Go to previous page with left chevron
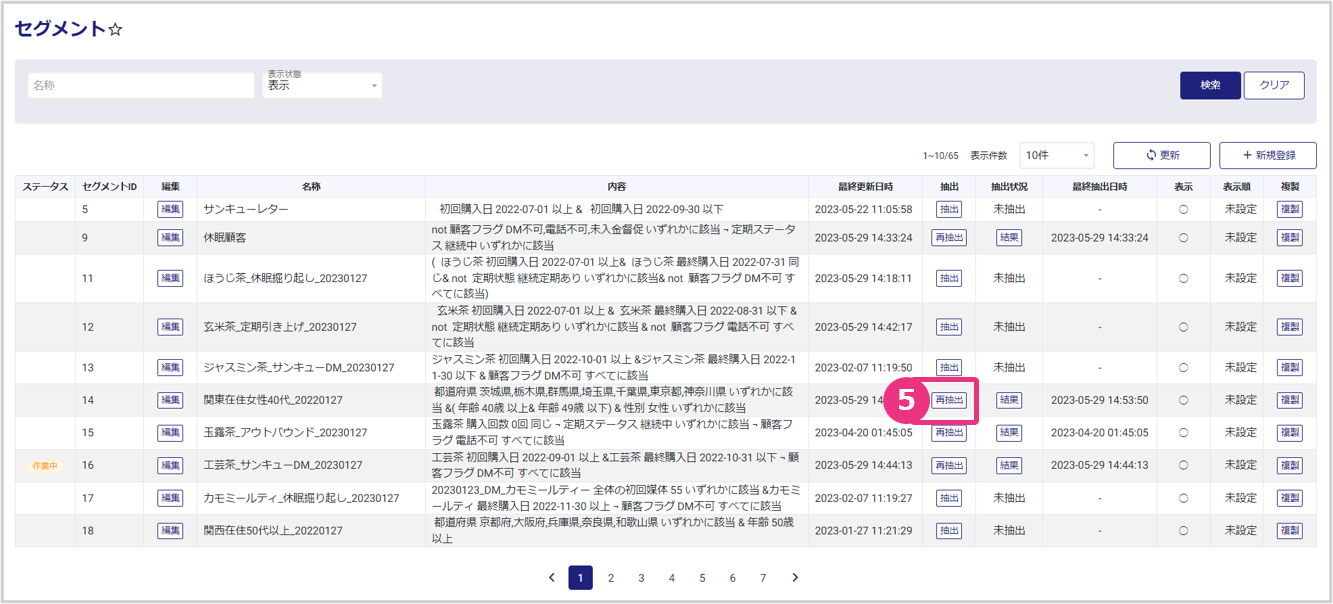 (x=551, y=578)
